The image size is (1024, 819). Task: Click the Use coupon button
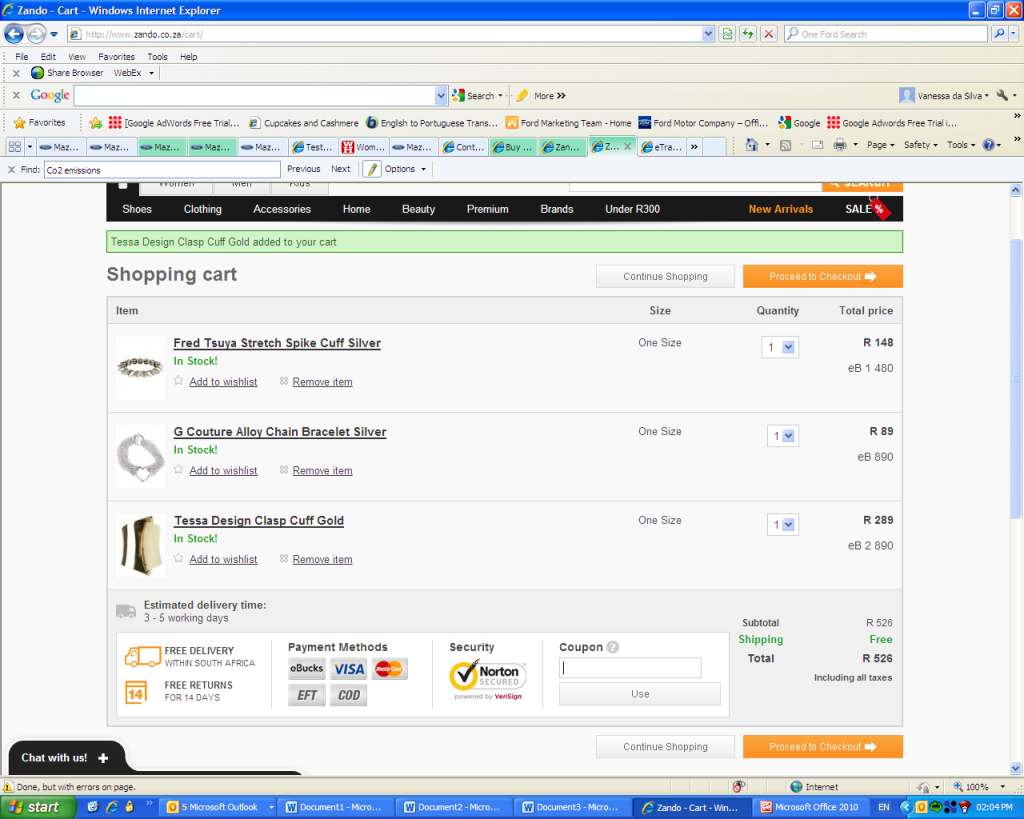(640, 694)
